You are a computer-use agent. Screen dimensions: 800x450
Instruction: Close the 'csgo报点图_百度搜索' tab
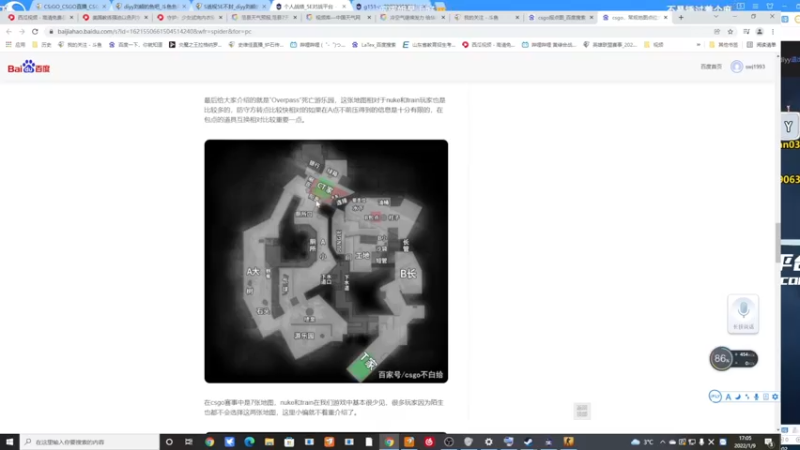pyautogui.click(x=591, y=17)
